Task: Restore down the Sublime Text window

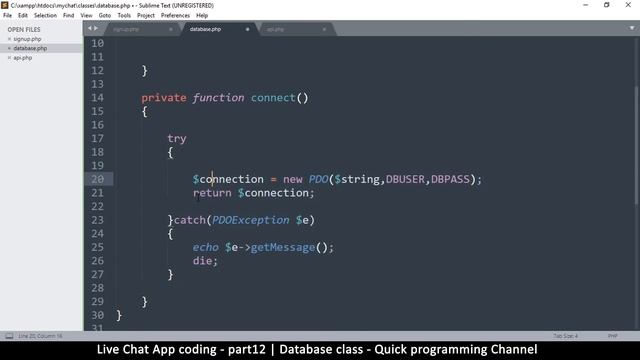Action: pos(607,5)
